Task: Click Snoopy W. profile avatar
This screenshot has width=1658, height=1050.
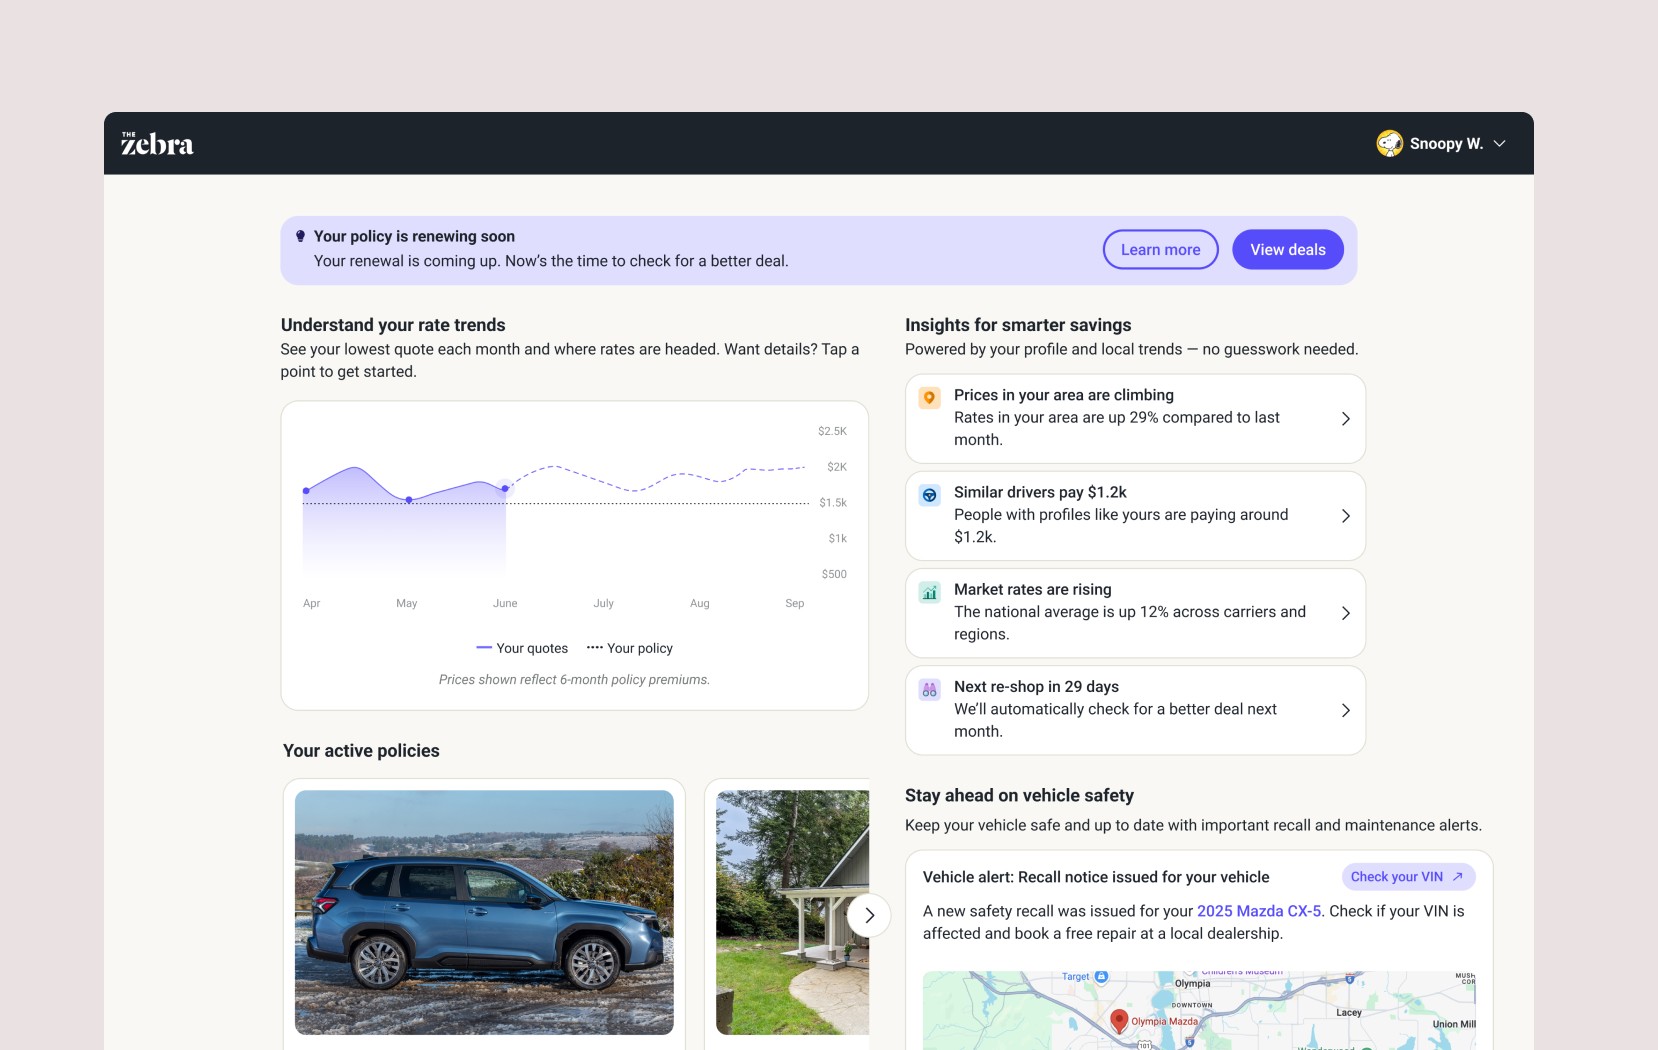Action: point(1389,143)
